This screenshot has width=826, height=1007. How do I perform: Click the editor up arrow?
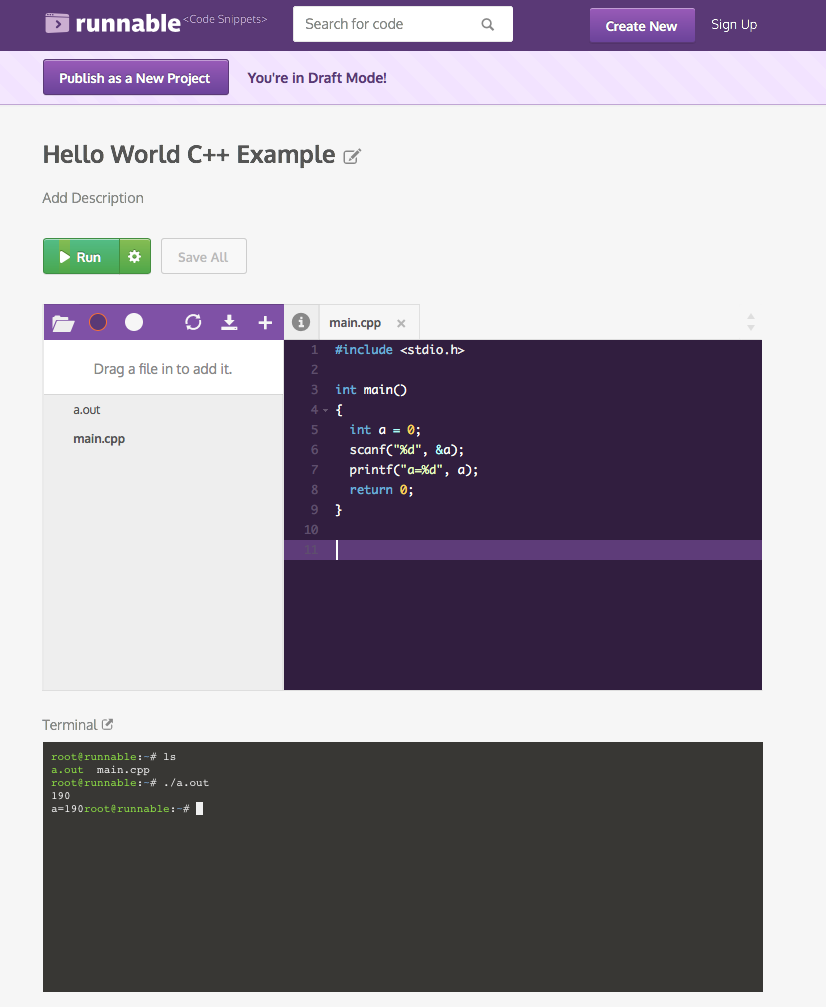[x=751, y=317]
